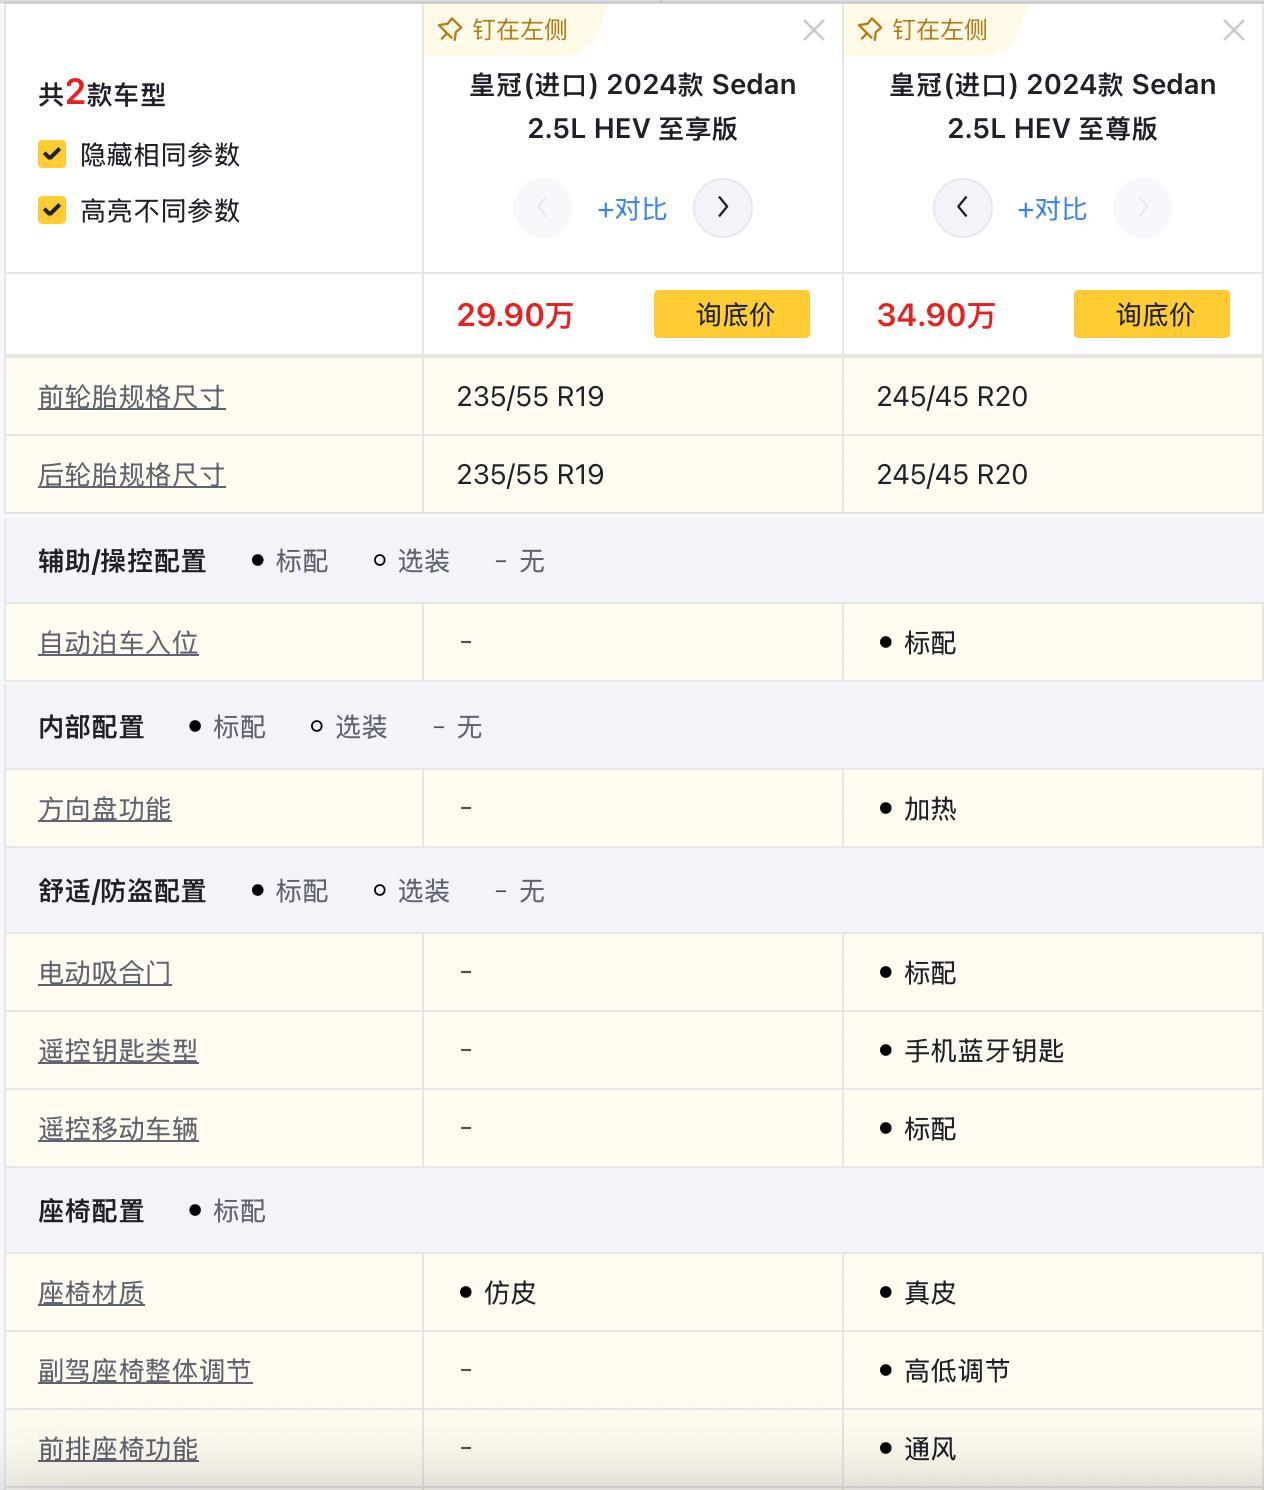The image size is (1264, 1490).
Task: Add comparison model via 至享版 +对比
Action: (x=632, y=209)
